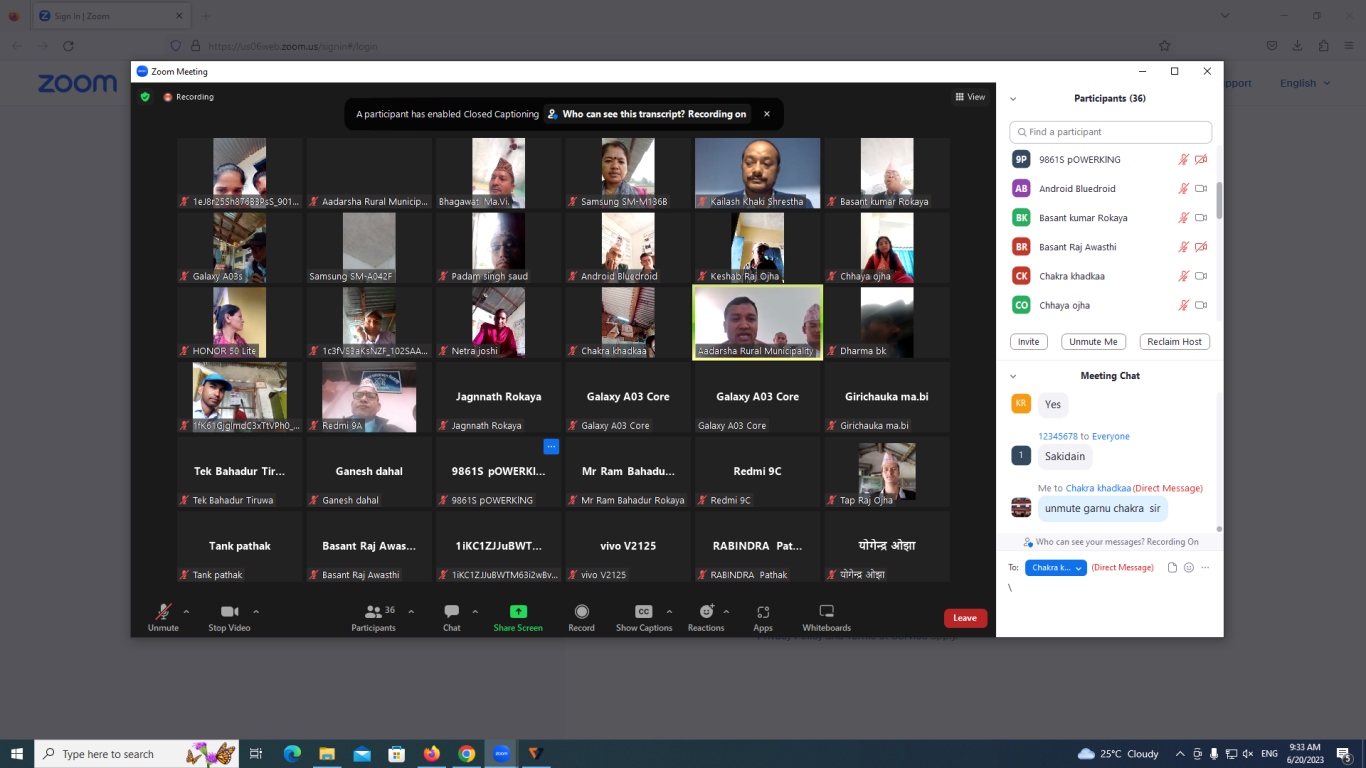Image resolution: width=1366 pixels, height=768 pixels.
Task: Open chat recipient dropdown Chakra k...
Action: [x=1055, y=568]
